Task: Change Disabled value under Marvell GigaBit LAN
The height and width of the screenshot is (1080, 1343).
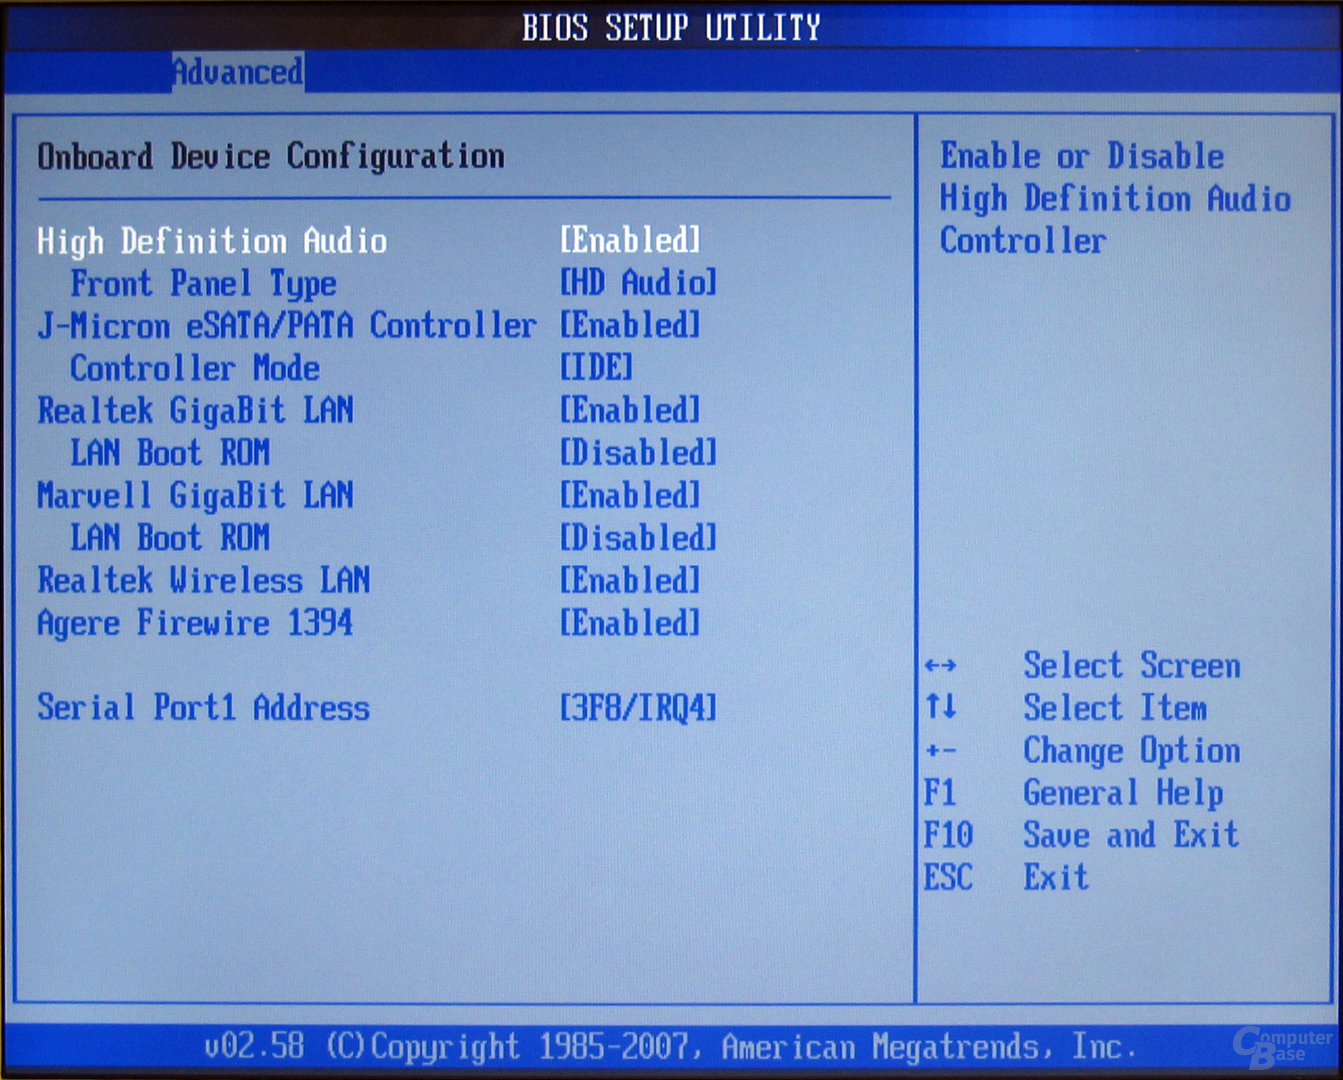Action: 638,538
